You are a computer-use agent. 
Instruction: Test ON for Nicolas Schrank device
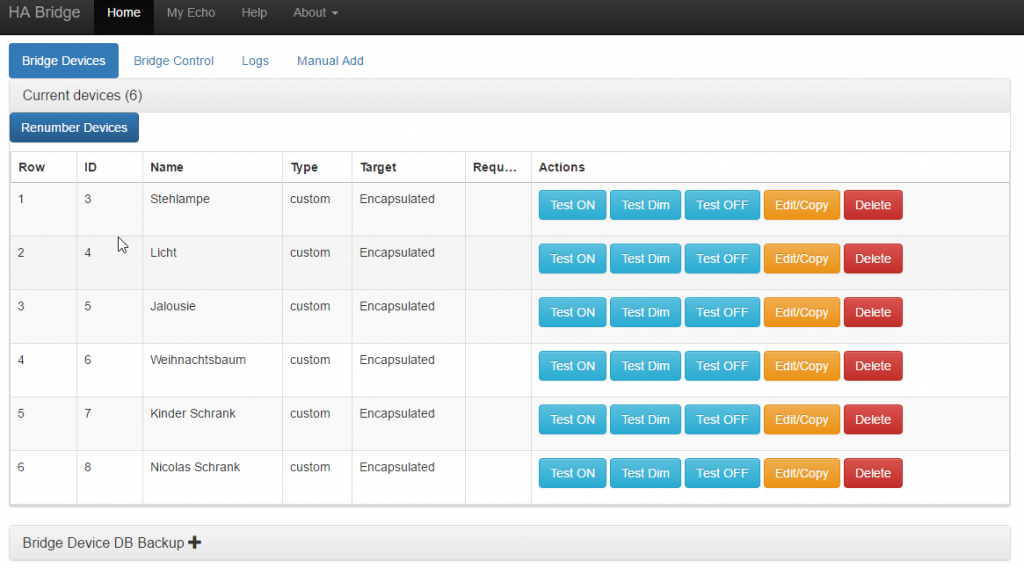coord(572,474)
